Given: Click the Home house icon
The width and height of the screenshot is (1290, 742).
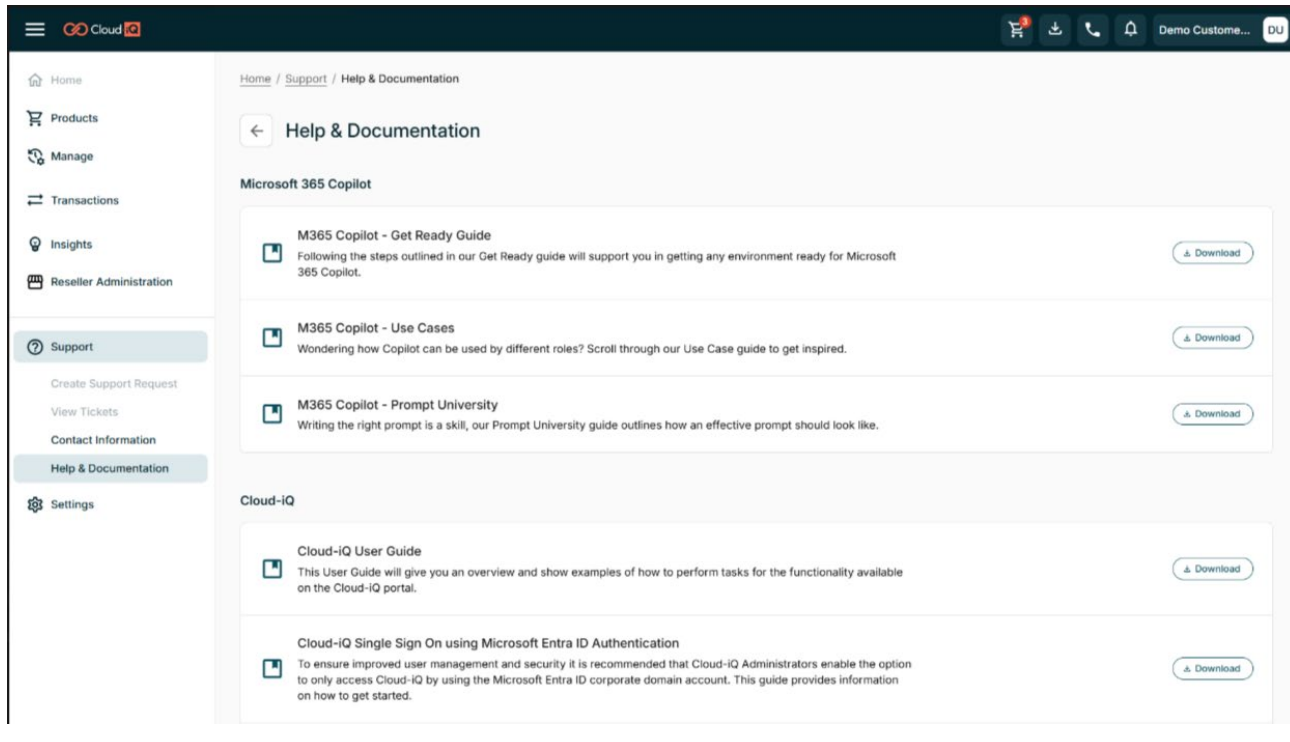Looking at the screenshot, I should (x=35, y=80).
